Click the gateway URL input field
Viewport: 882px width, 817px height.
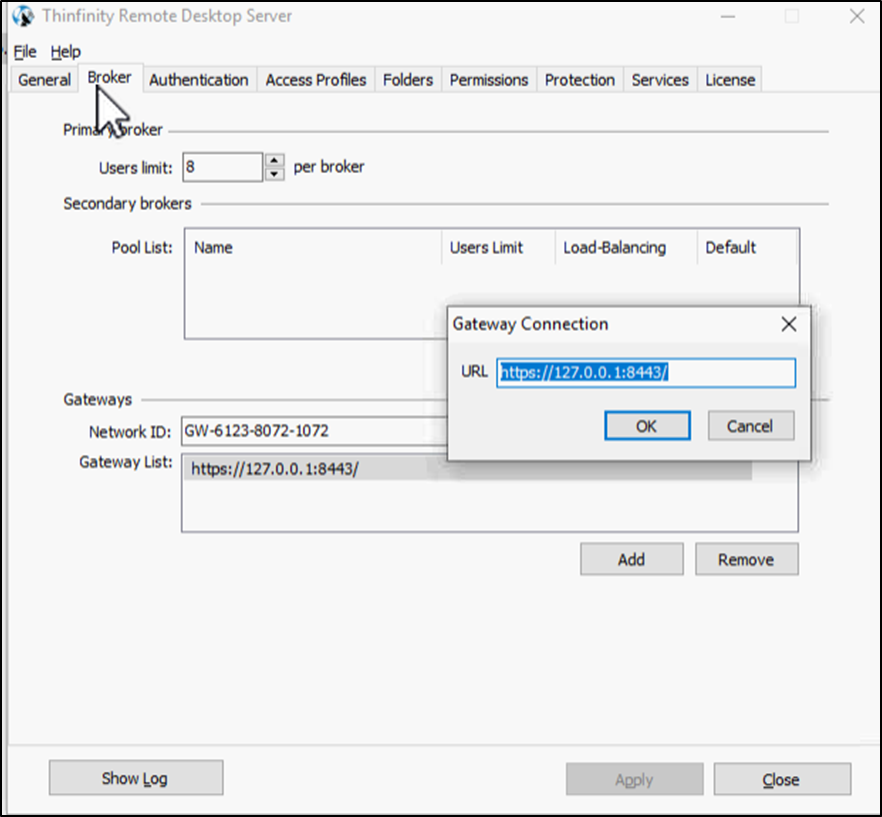pos(646,373)
